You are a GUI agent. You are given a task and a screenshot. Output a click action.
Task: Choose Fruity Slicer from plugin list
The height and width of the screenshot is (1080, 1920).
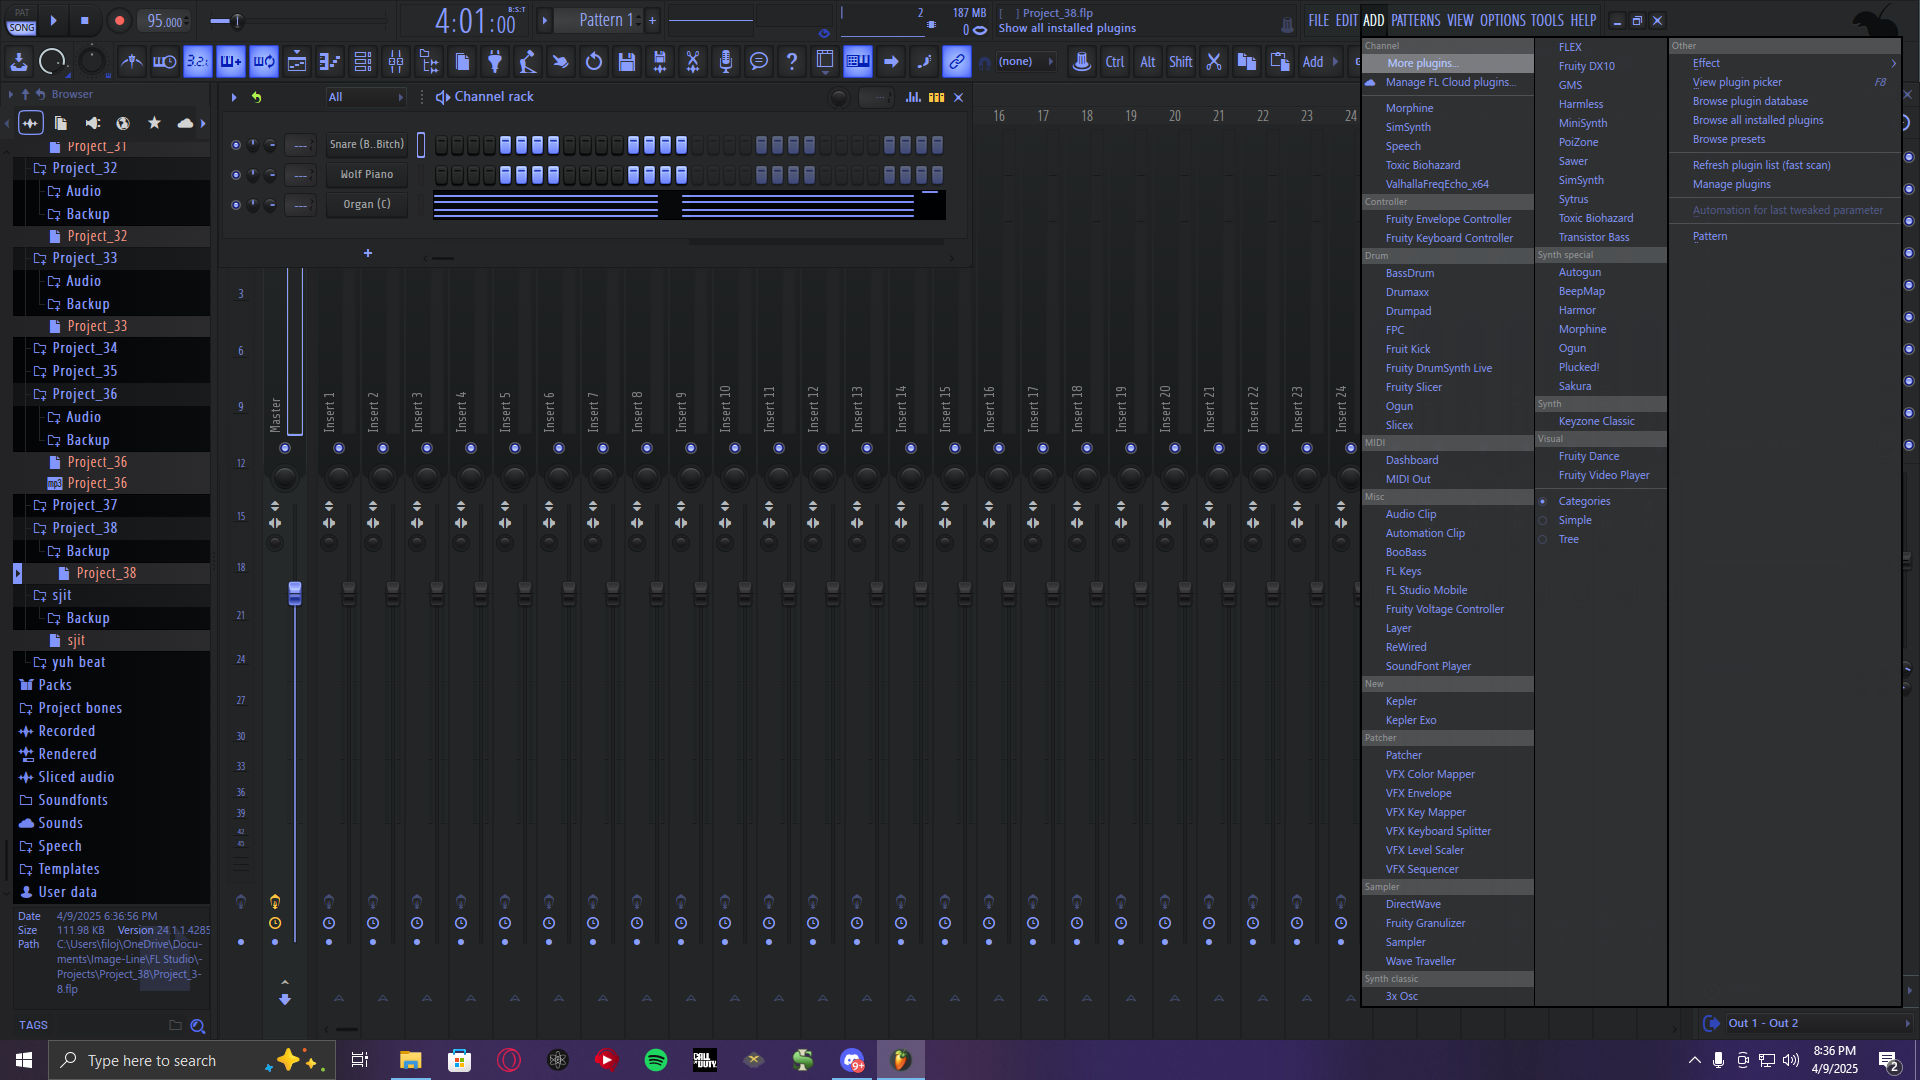click(x=1413, y=387)
